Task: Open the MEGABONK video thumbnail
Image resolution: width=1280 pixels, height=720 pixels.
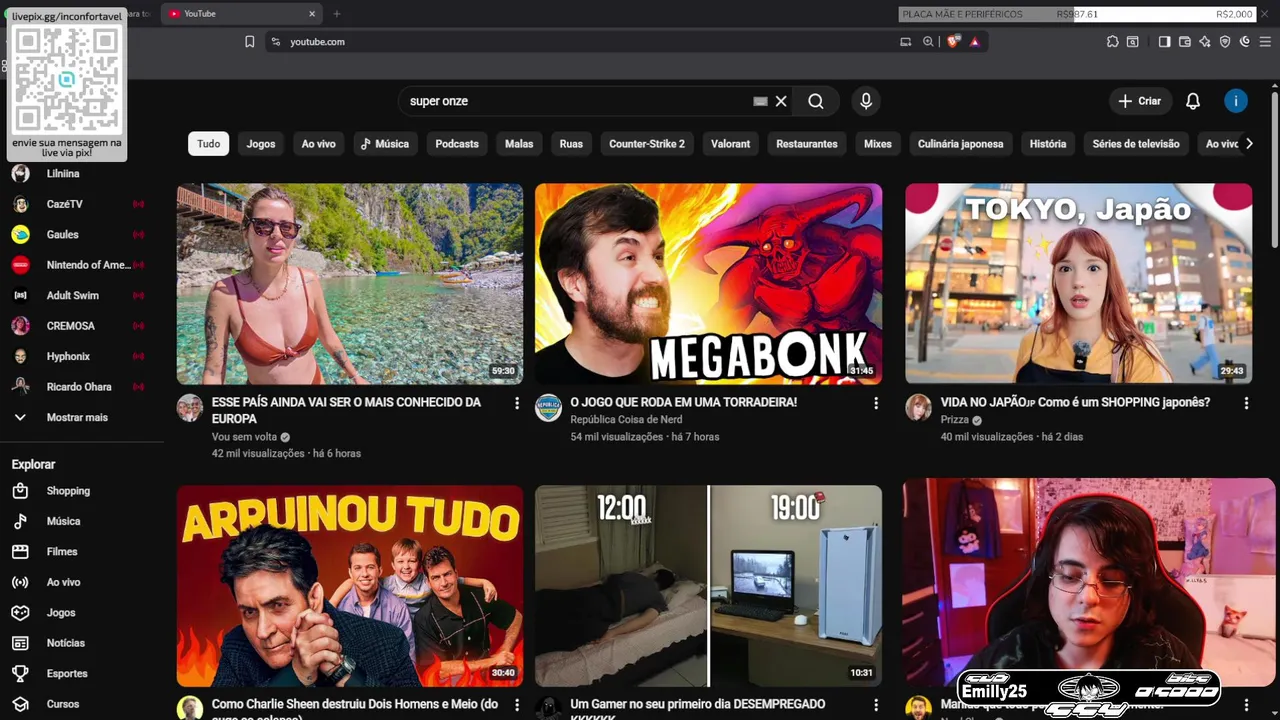Action: coord(708,284)
